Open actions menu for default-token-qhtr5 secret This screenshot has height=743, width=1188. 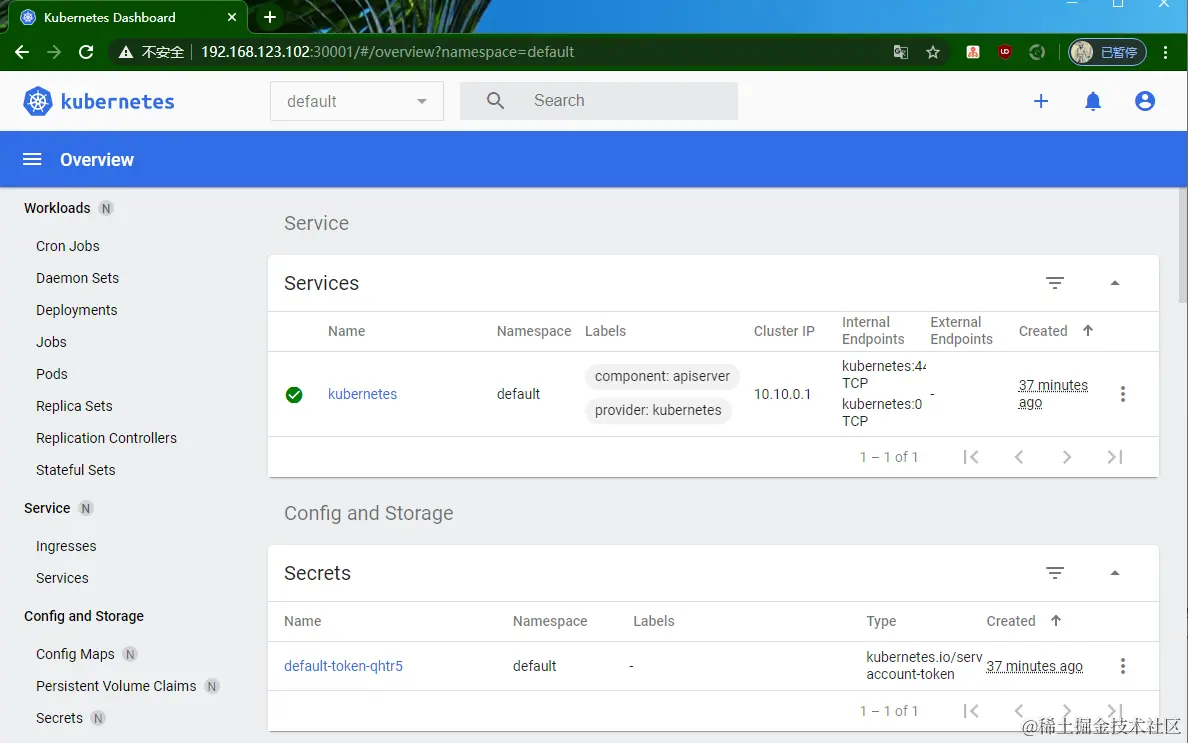[x=1123, y=666]
